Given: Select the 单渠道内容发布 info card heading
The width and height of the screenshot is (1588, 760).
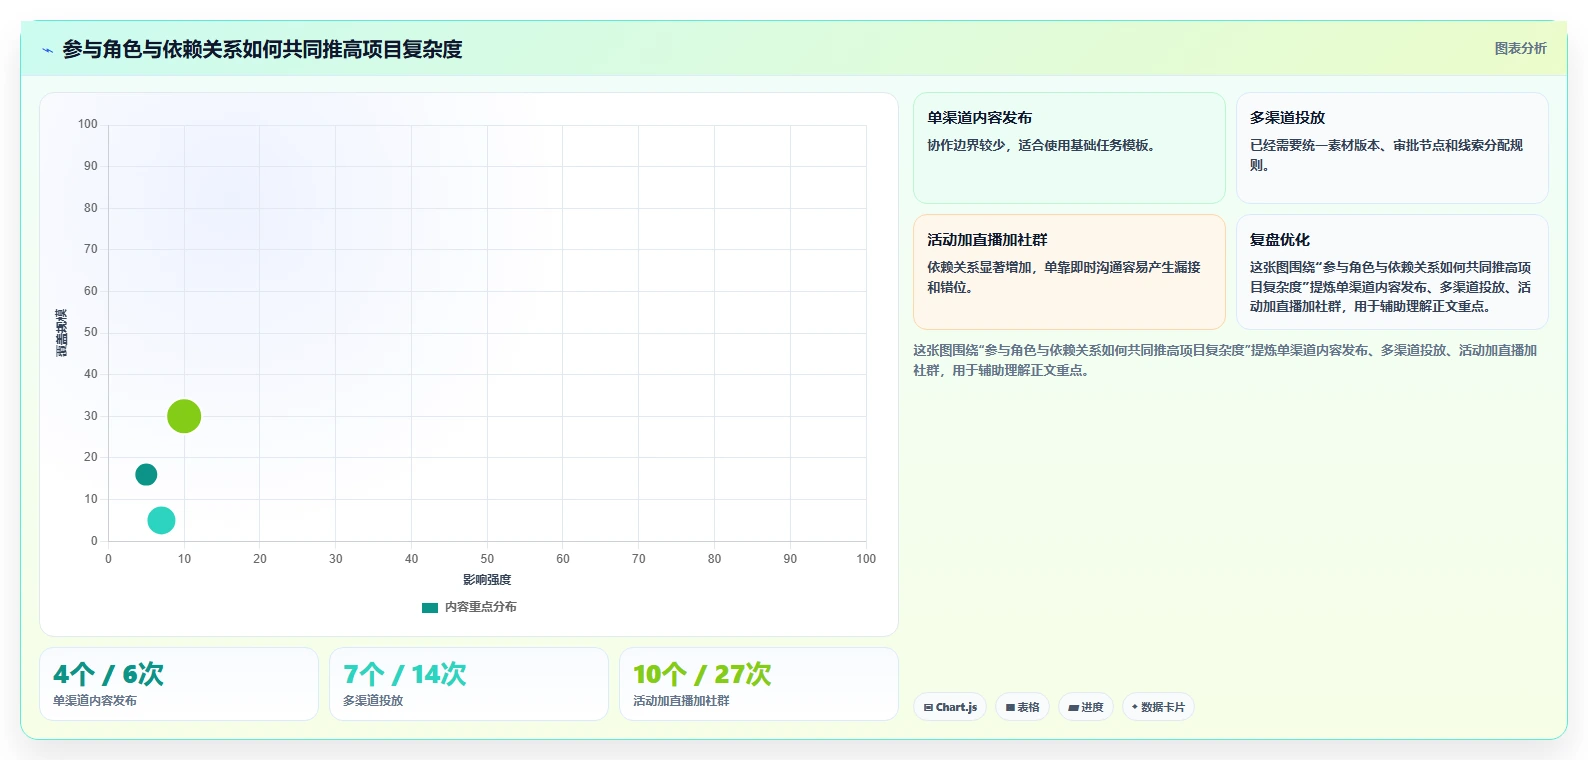Looking at the screenshot, I should point(979,118).
